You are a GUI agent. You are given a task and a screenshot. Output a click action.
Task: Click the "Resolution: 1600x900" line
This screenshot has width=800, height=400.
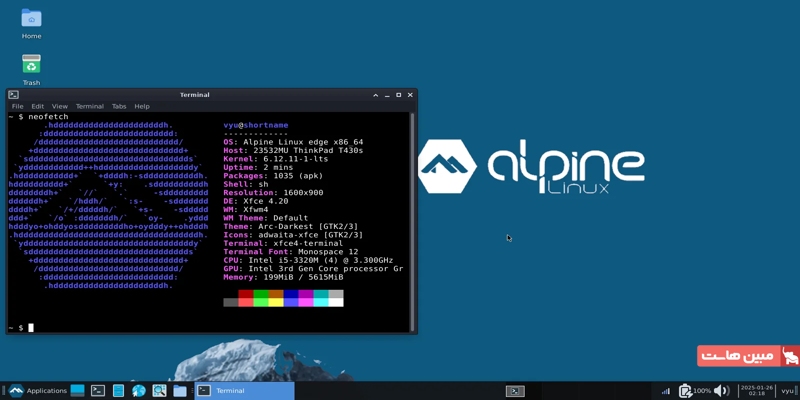(273, 193)
